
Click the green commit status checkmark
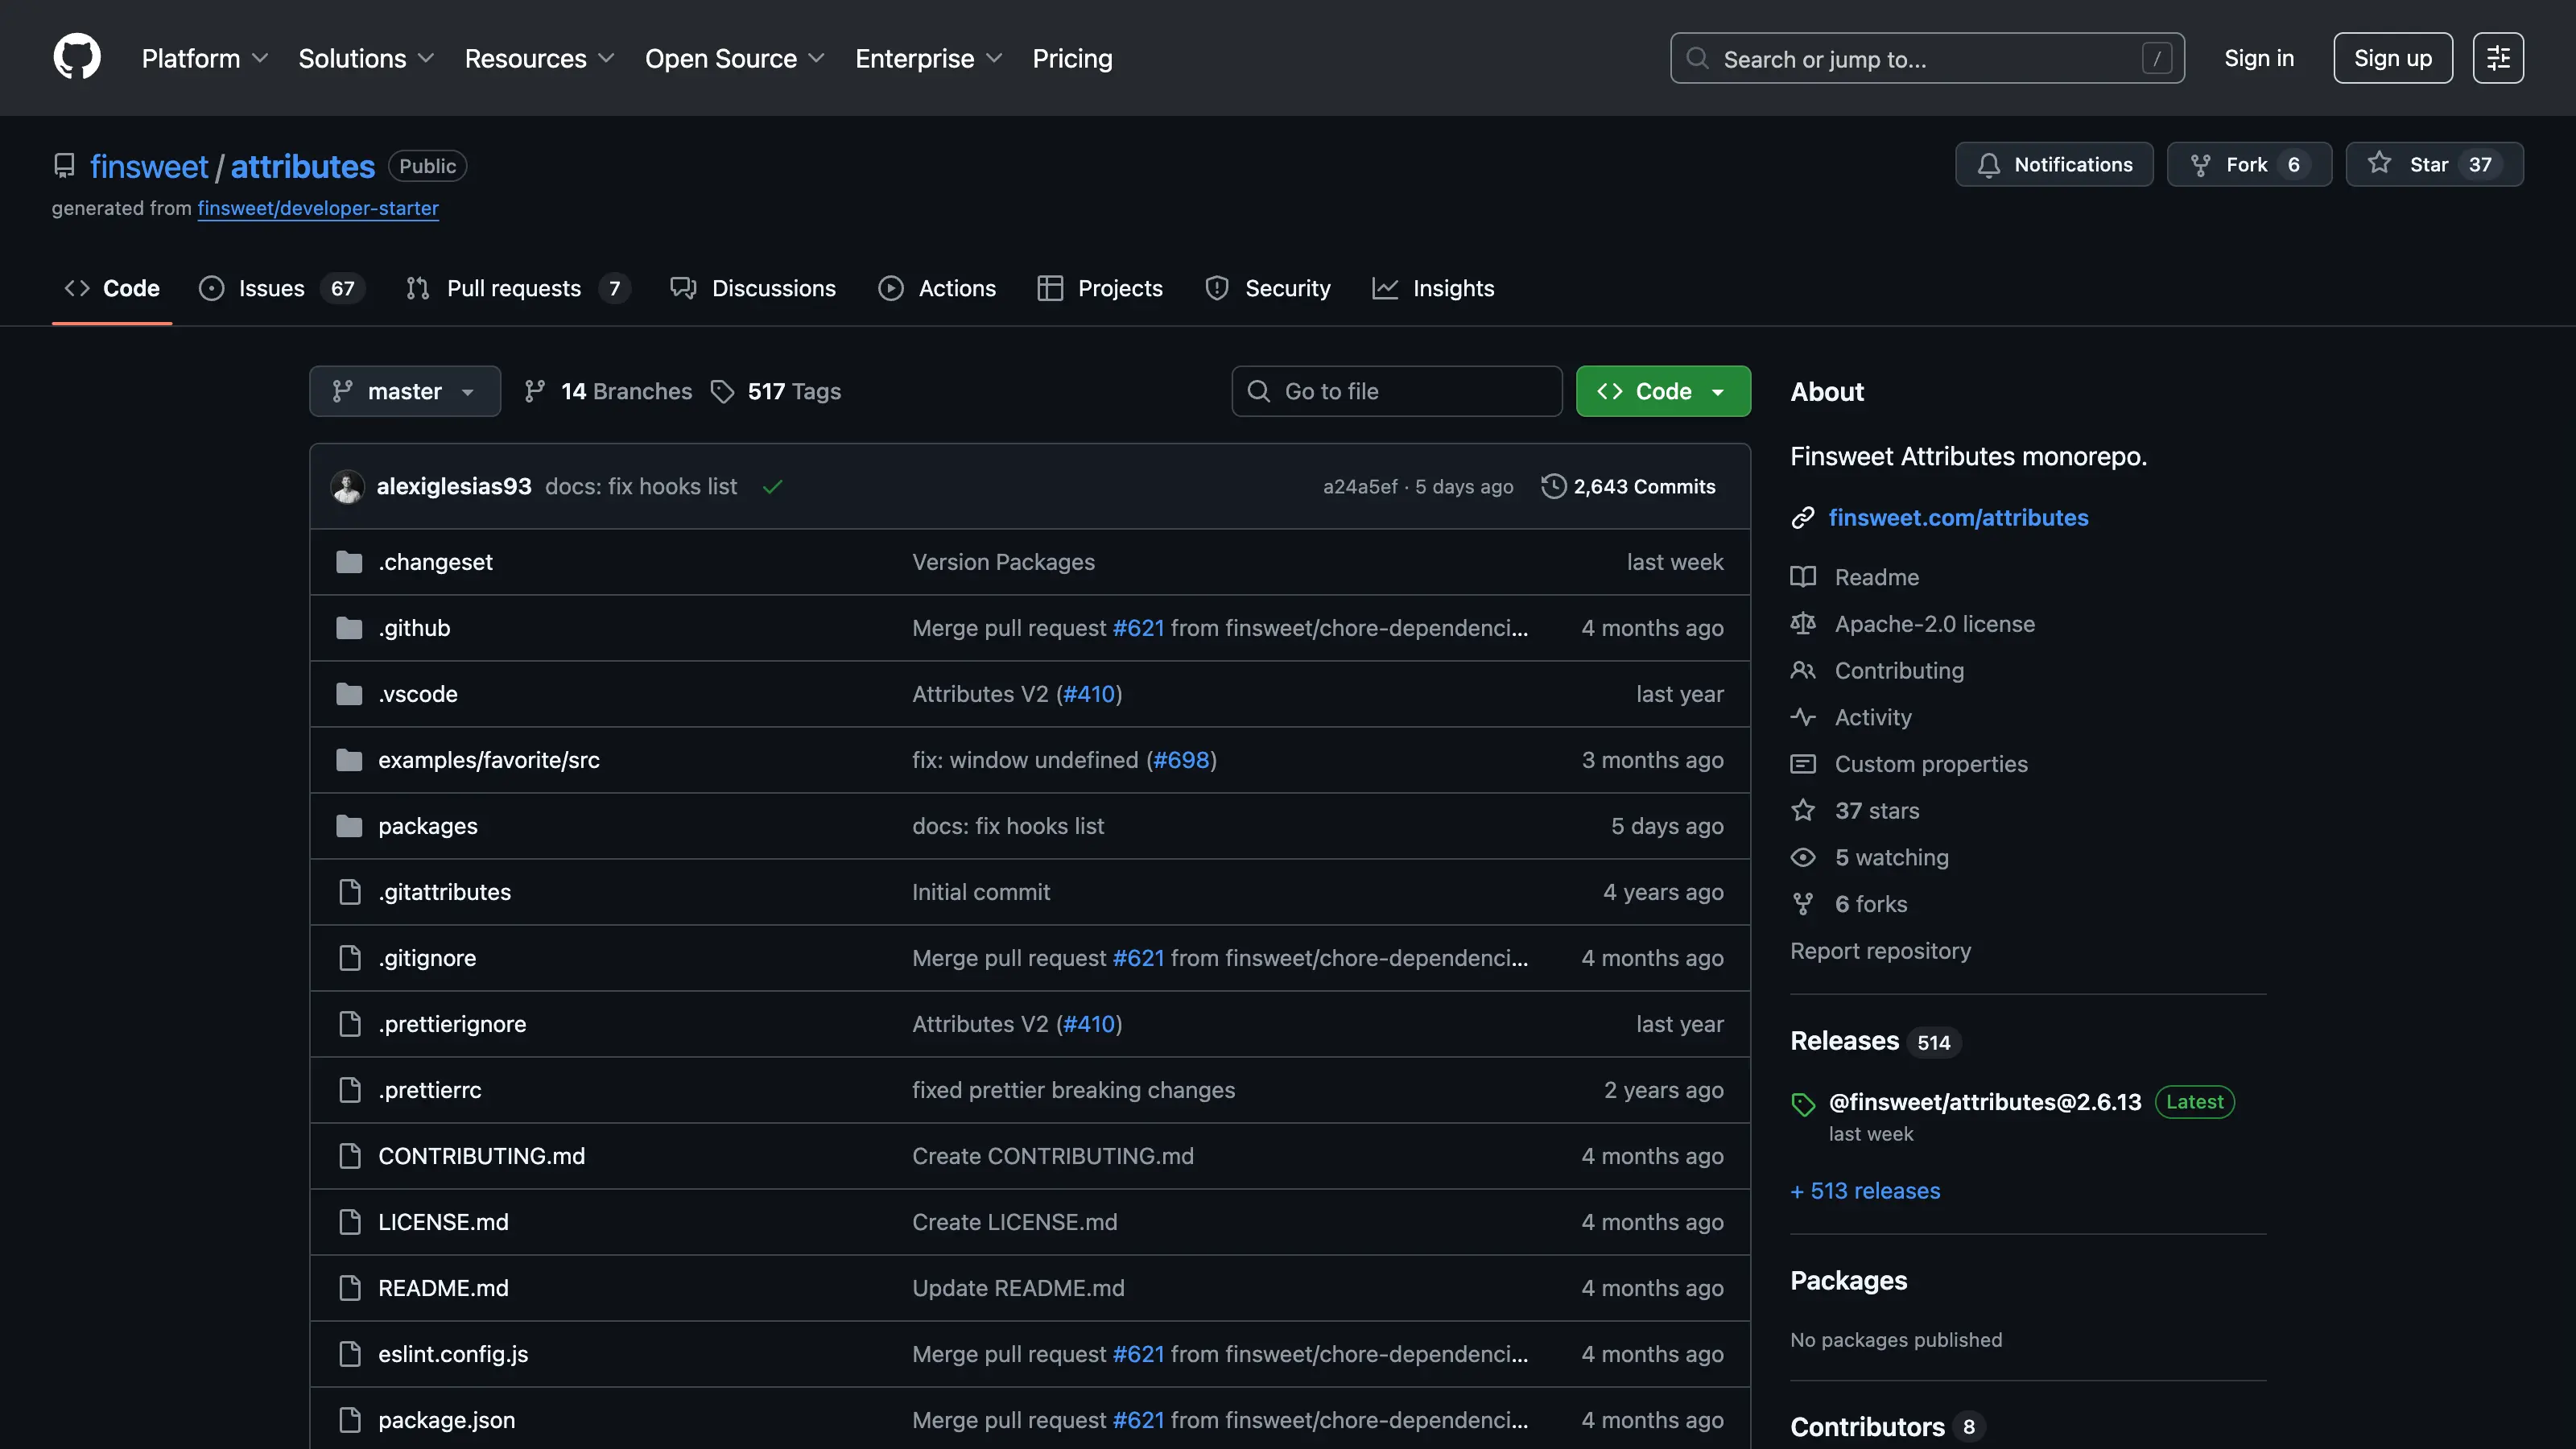pos(772,487)
